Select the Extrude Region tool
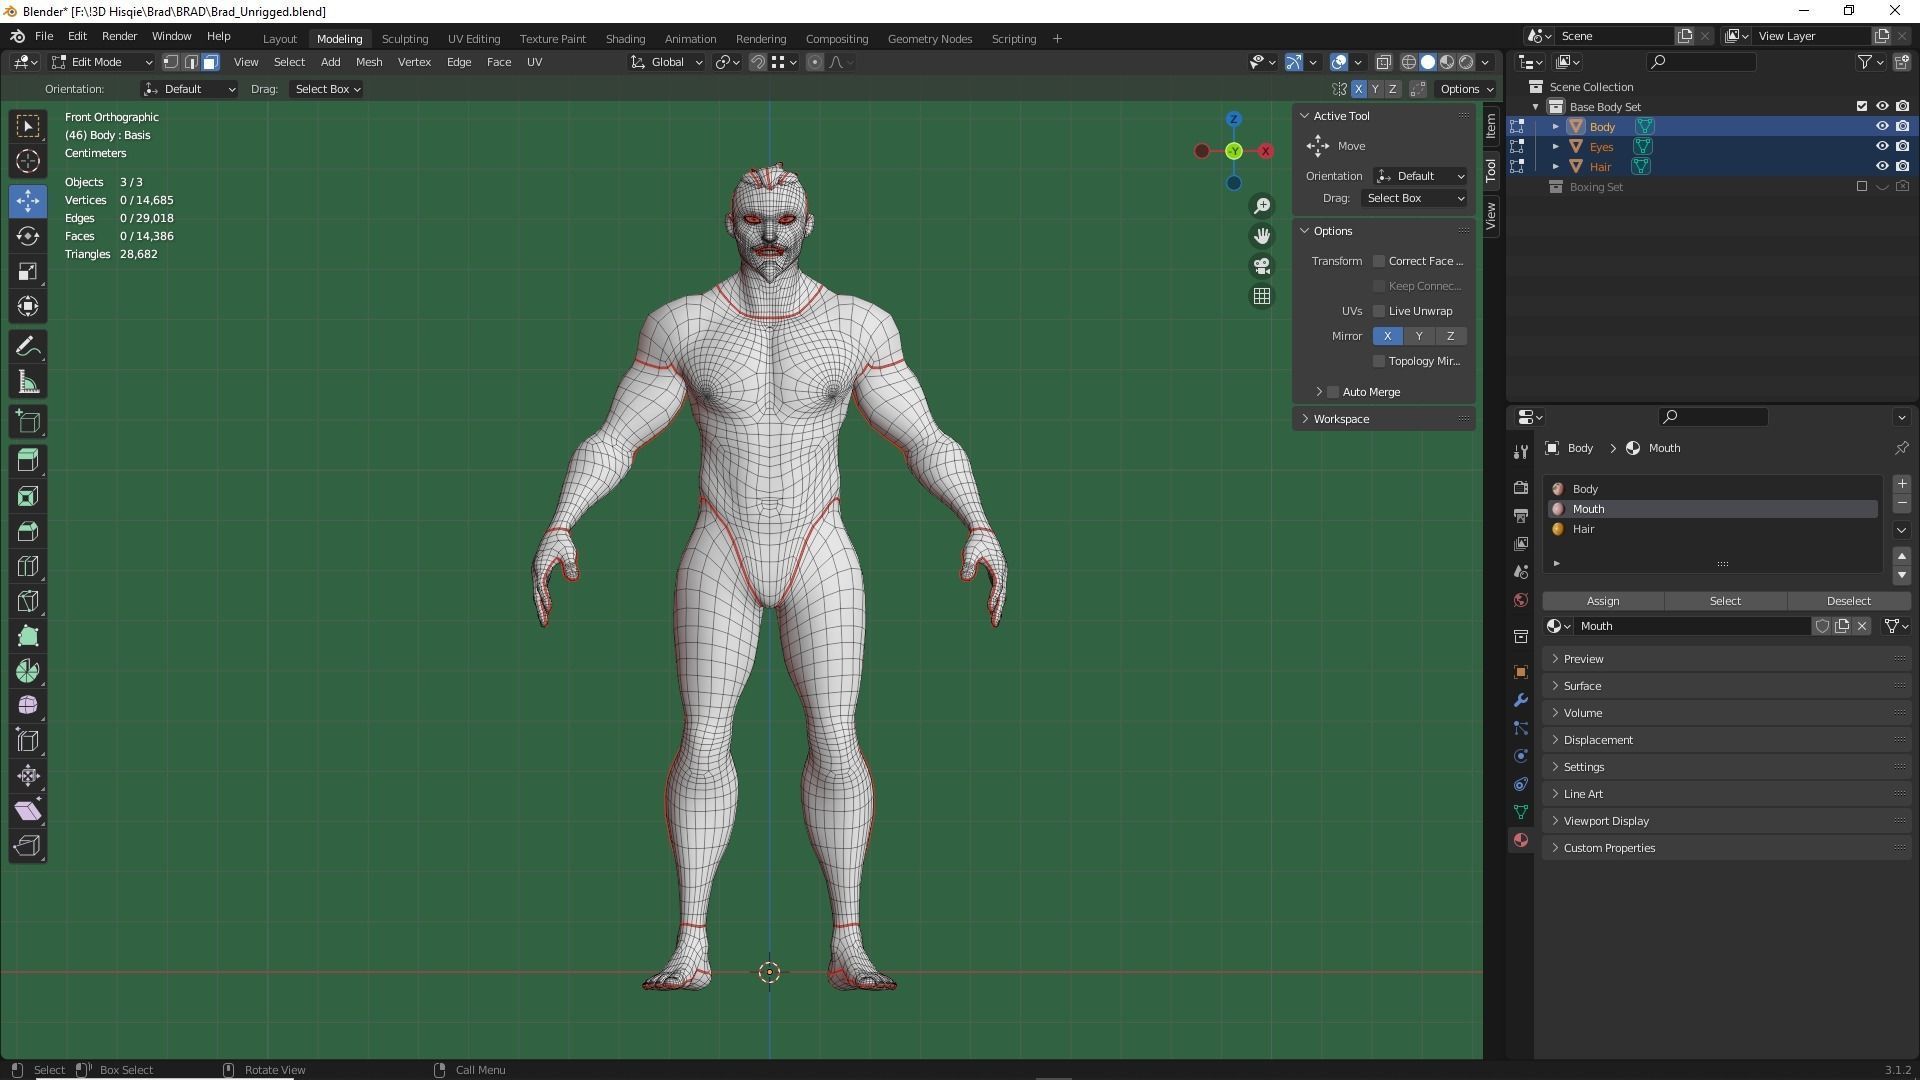1920x1080 pixels. click(x=28, y=460)
